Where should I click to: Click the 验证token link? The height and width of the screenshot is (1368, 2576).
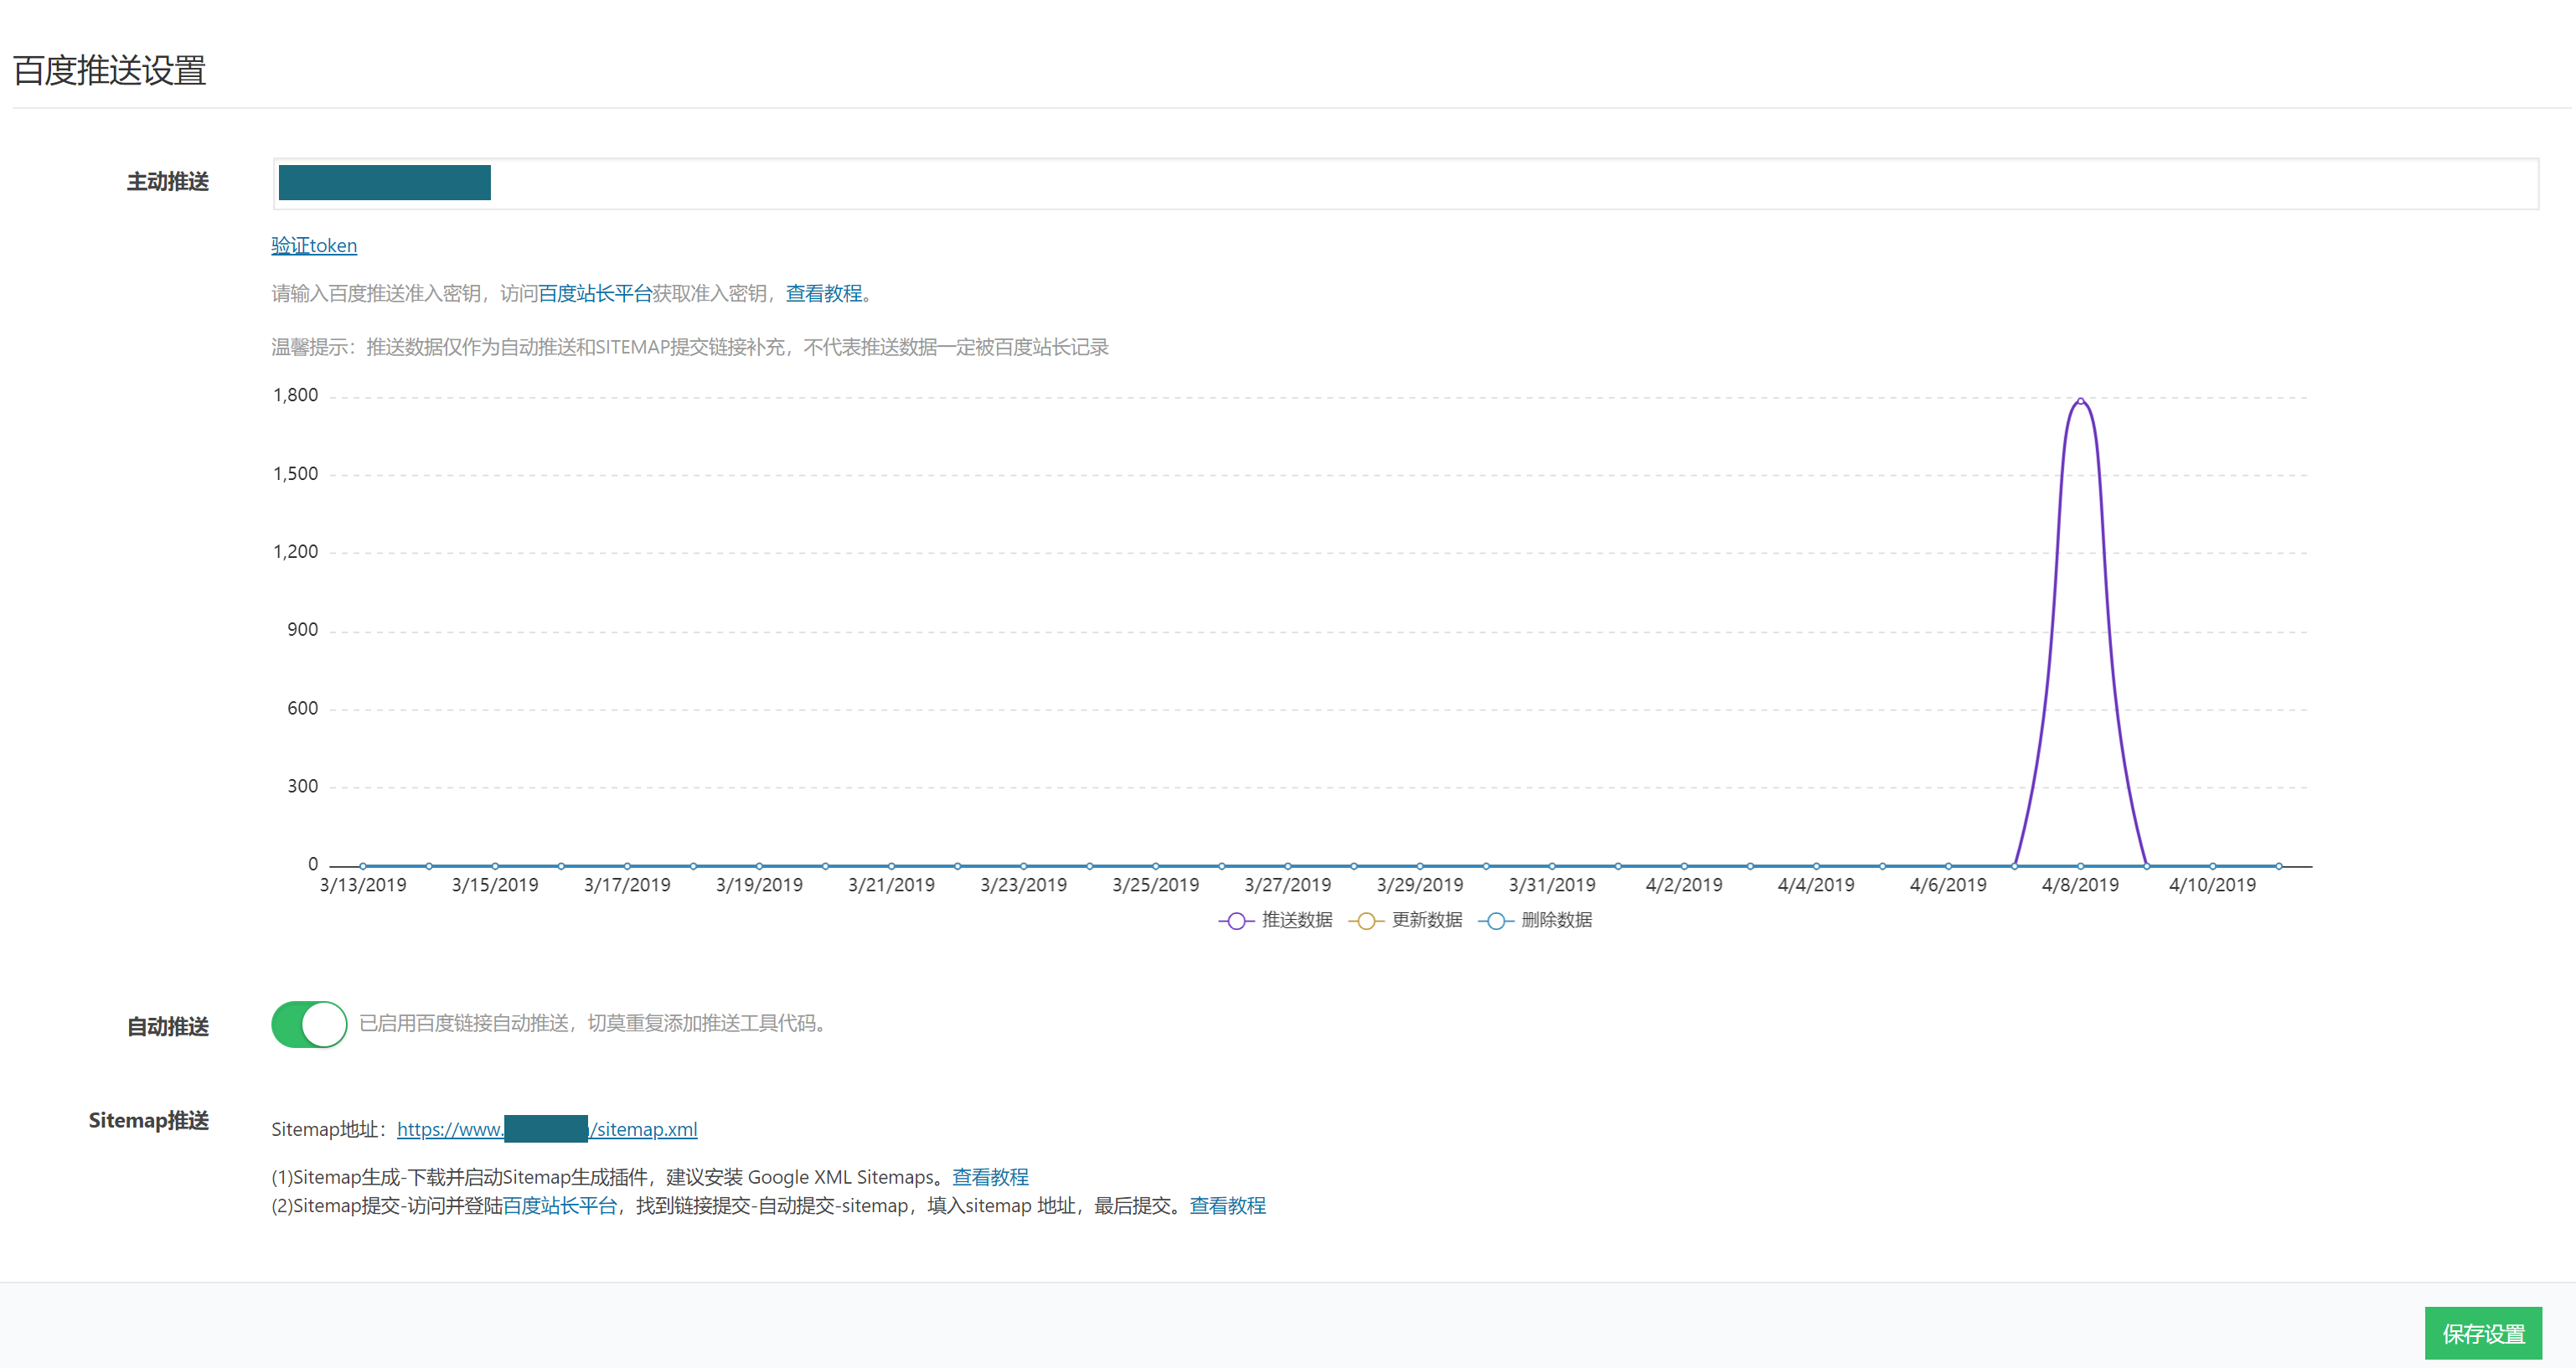pyautogui.click(x=314, y=246)
